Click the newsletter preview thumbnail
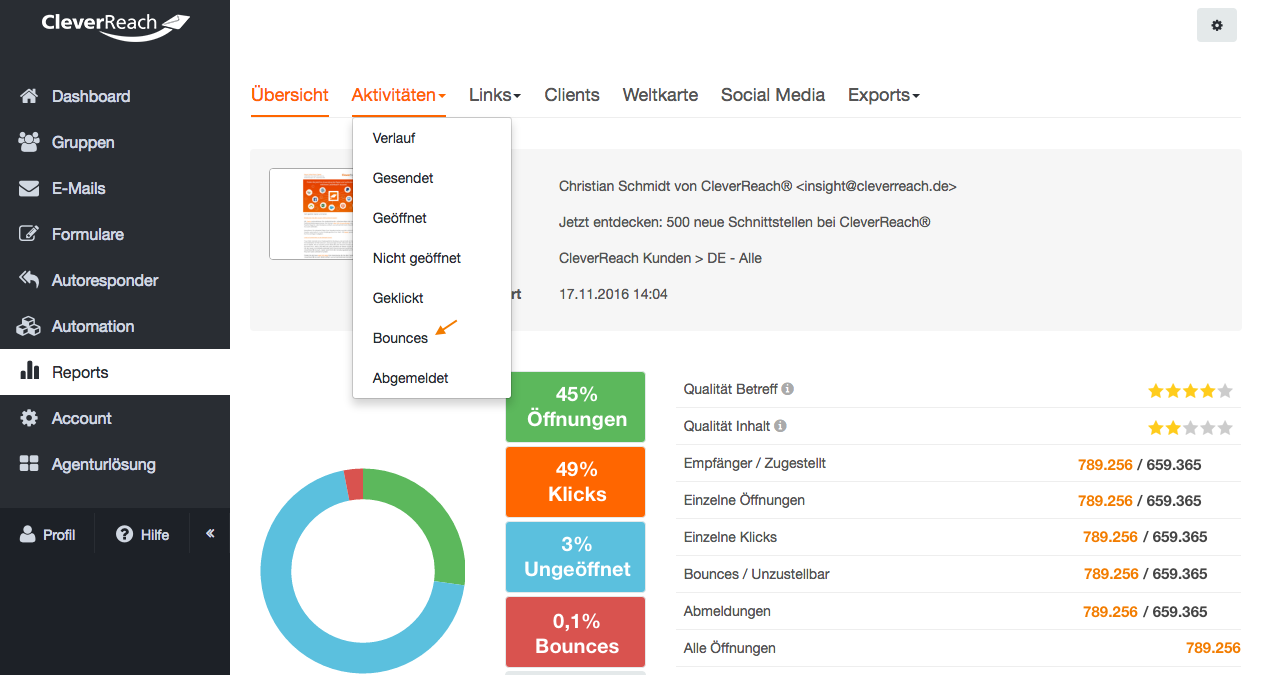 click(x=311, y=214)
